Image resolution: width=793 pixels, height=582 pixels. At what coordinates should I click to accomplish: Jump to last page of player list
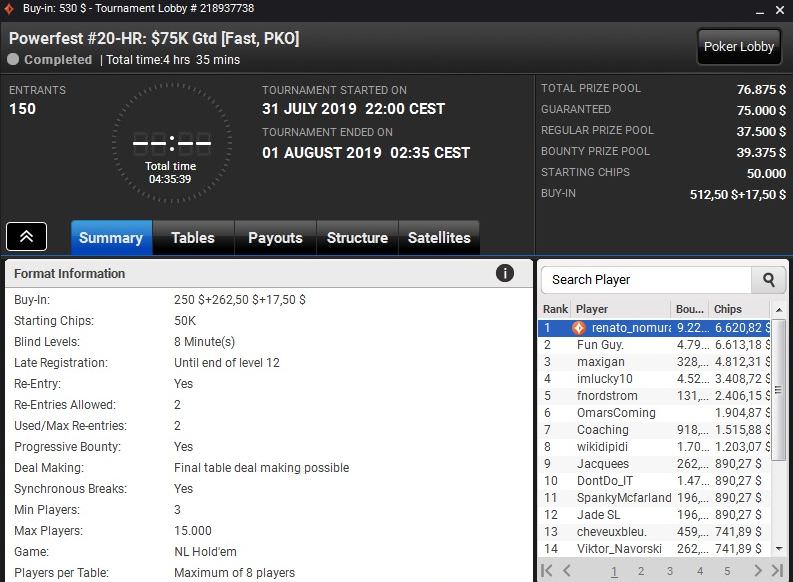tap(777, 571)
